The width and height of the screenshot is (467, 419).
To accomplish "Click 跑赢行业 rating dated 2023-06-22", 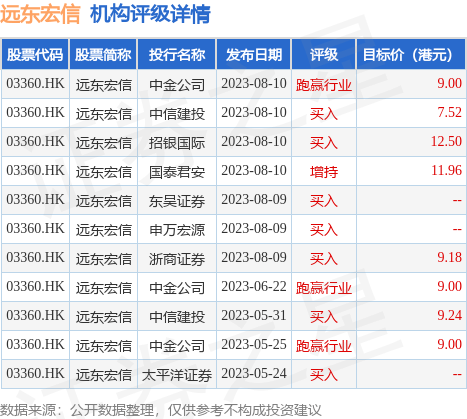I will click(x=324, y=287).
